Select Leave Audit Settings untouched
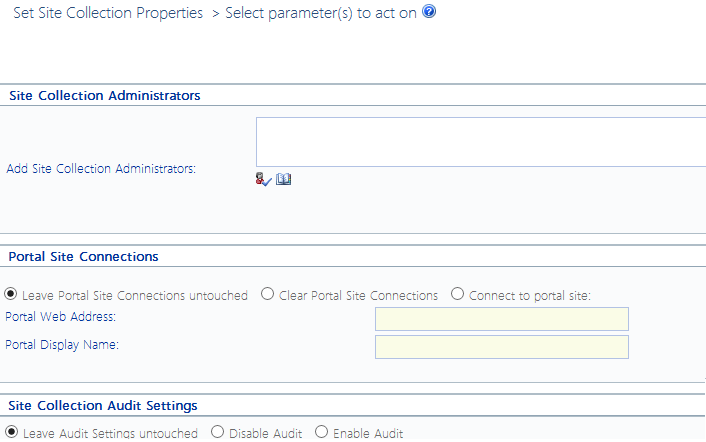The height and width of the screenshot is (442, 706). (x=11, y=432)
